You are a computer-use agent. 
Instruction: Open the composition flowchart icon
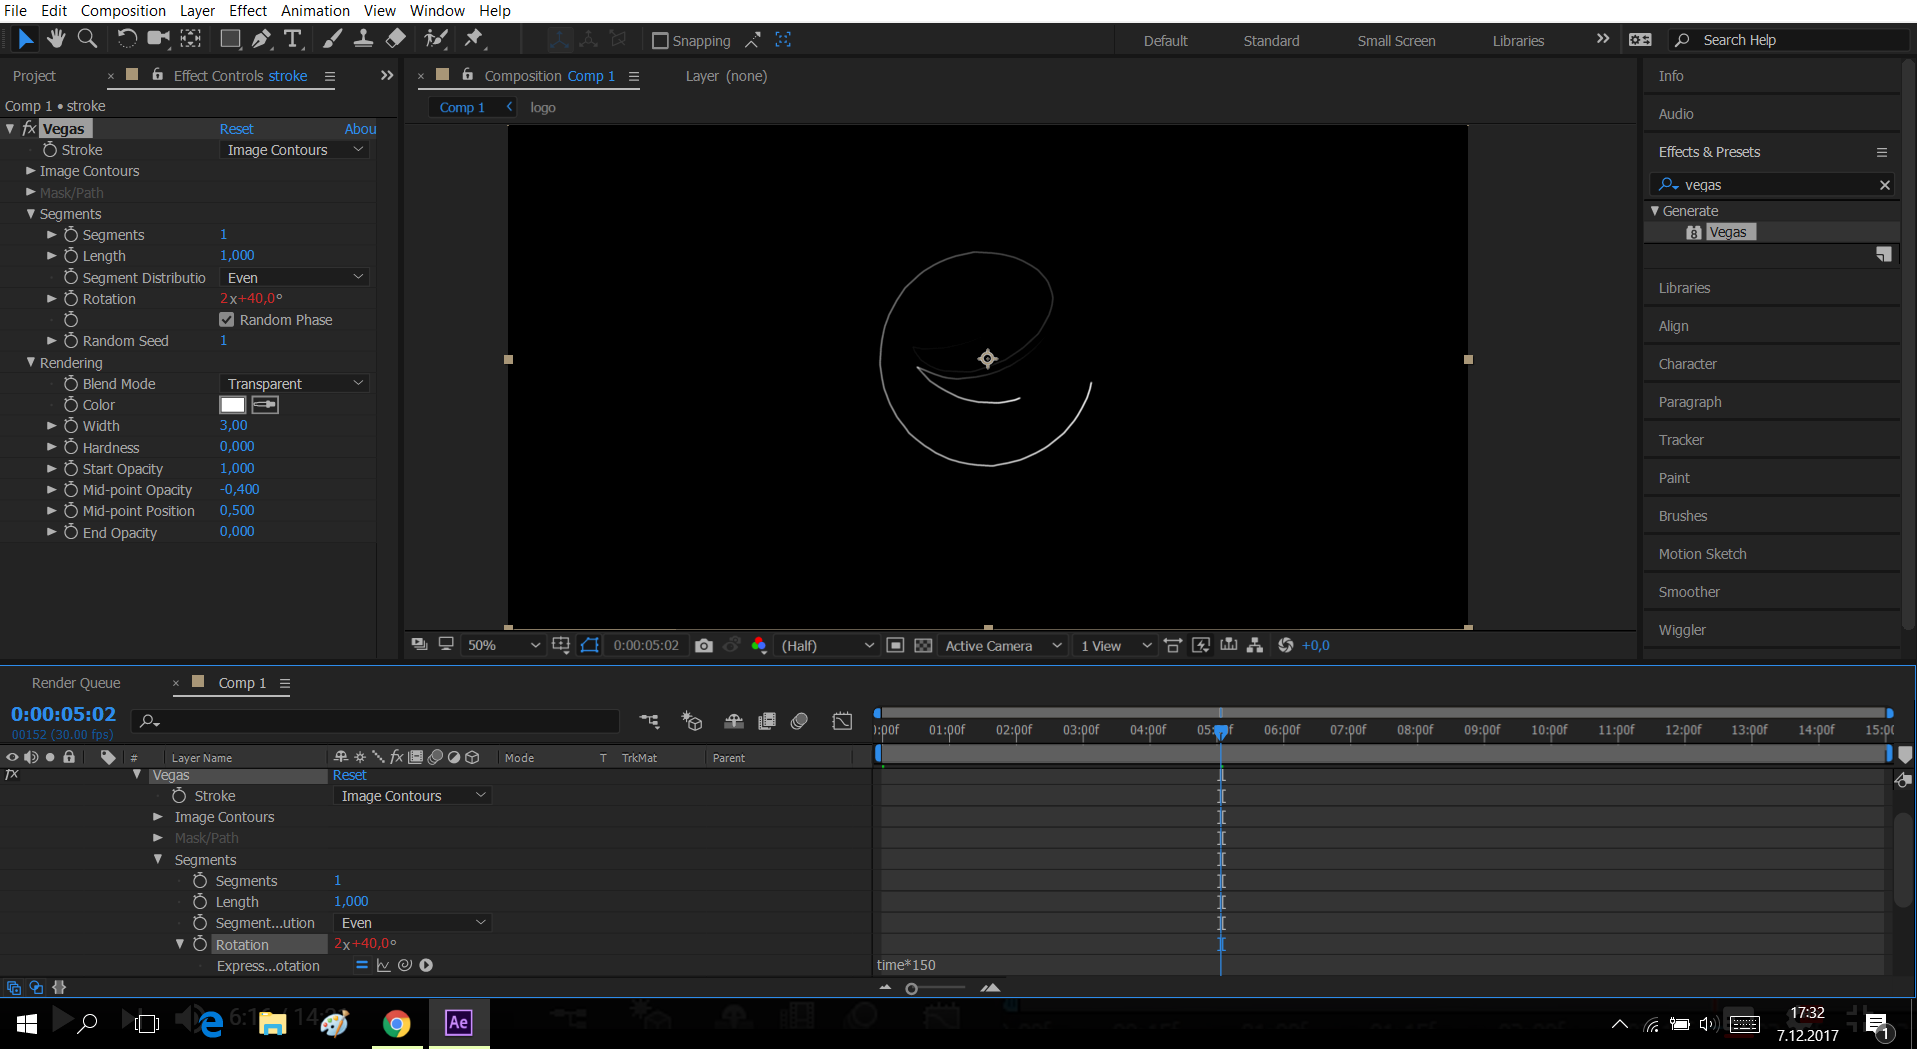click(1255, 646)
